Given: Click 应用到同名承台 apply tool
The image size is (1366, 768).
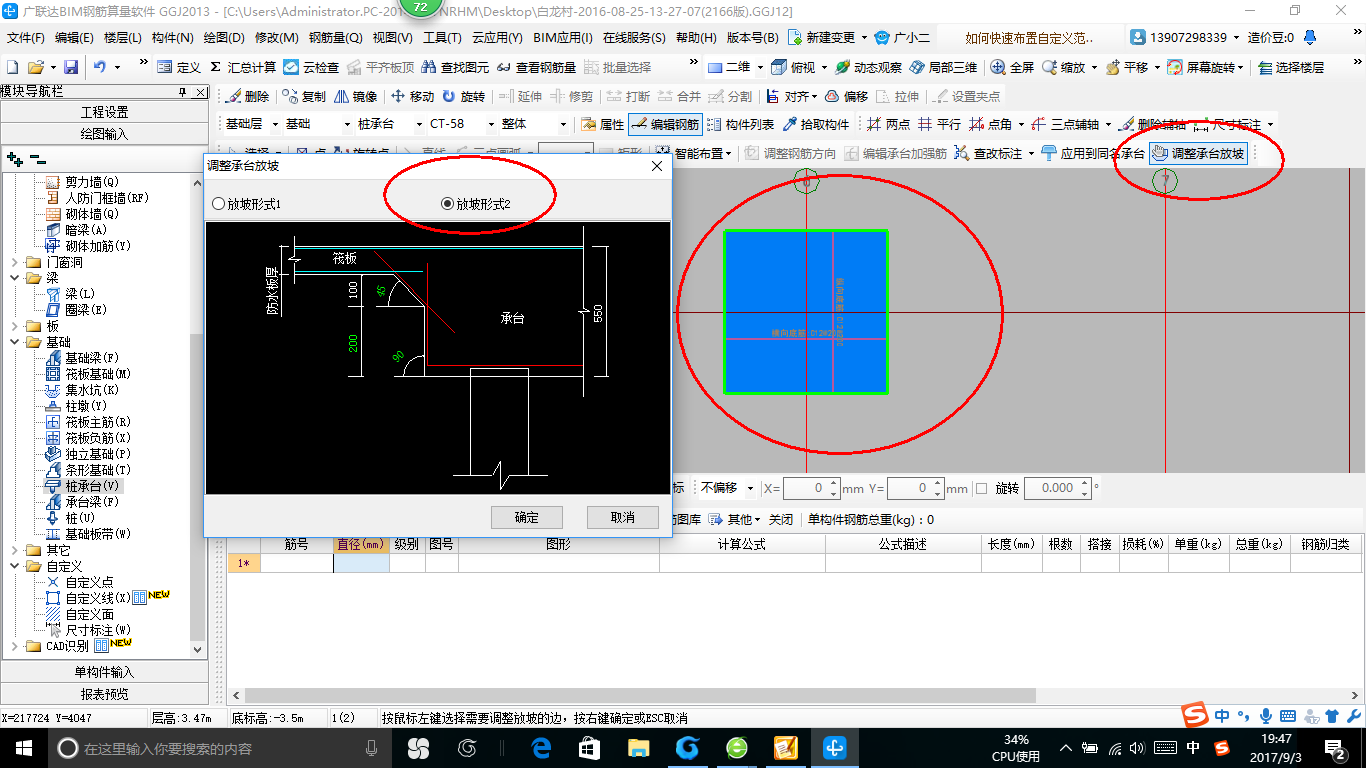Looking at the screenshot, I should pyautogui.click(x=1093, y=154).
